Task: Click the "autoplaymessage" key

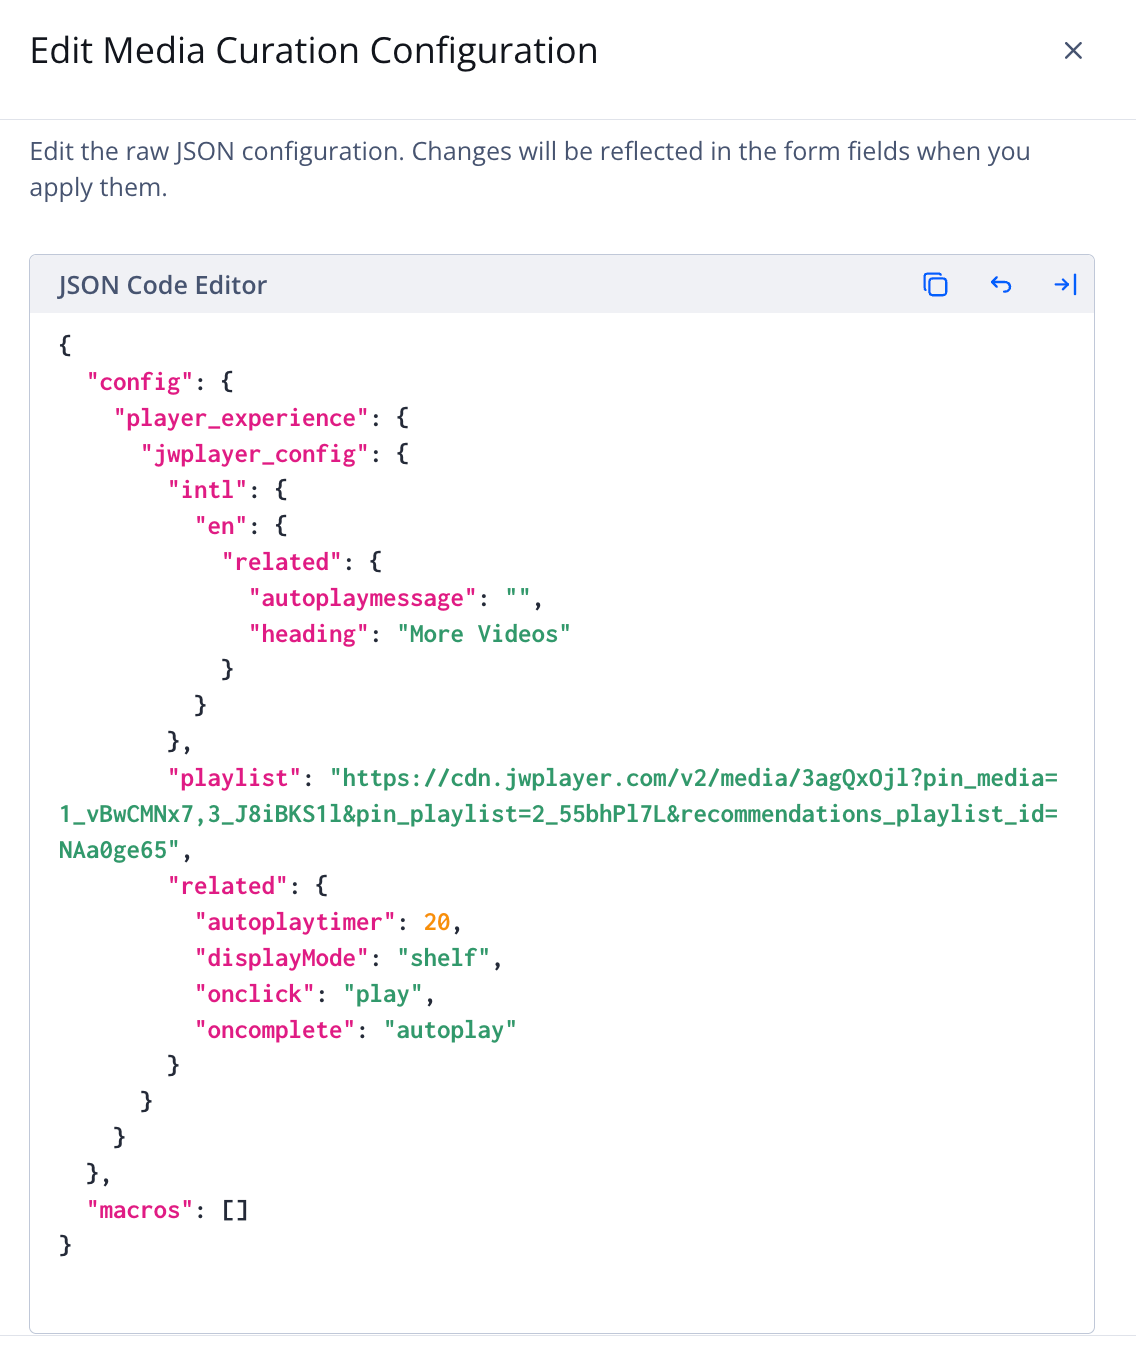Action: (x=362, y=598)
